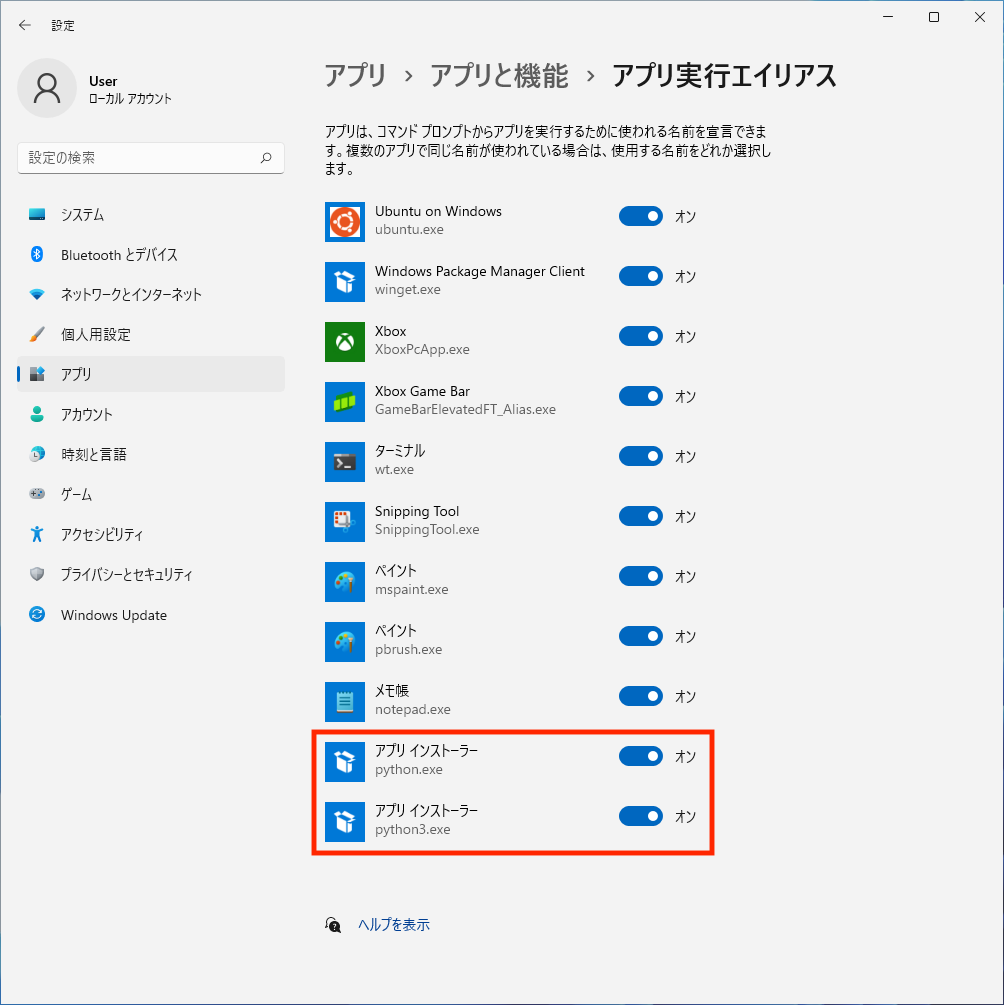The height and width of the screenshot is (1005, 1004).
Task: Click the Xbox Game Bar icon
Action: click(345, 401)
